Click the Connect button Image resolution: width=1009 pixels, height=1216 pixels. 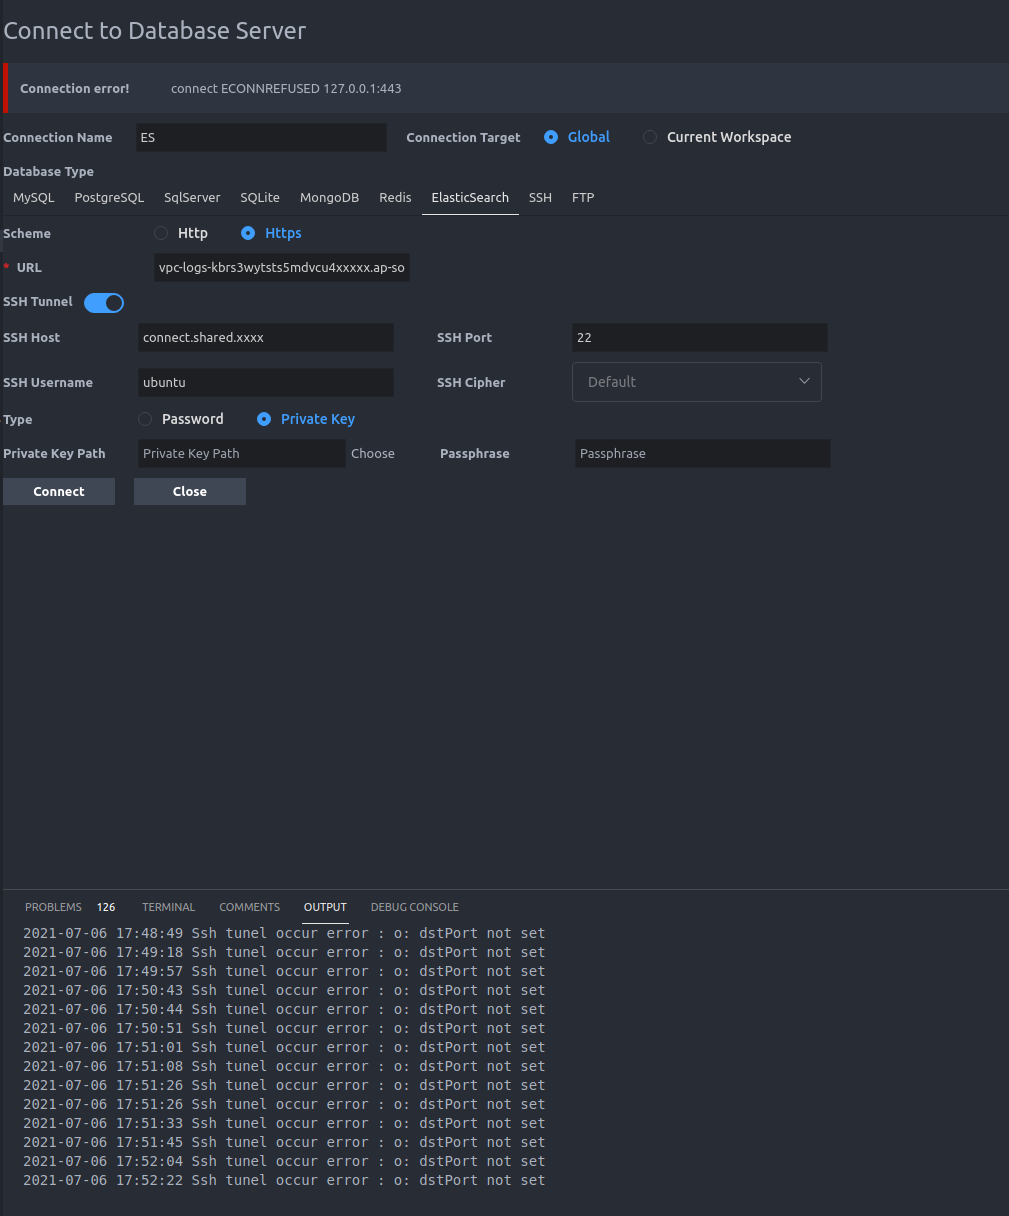58,491
